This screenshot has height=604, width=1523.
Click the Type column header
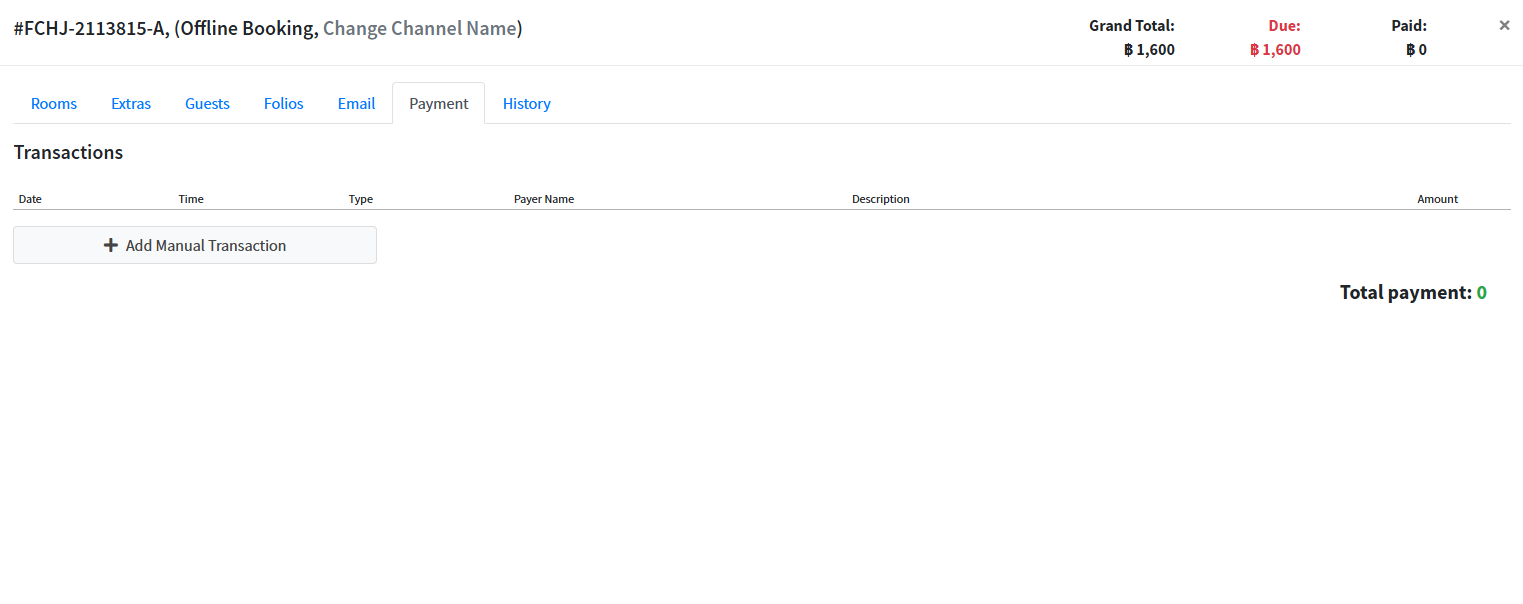pos(360,199)
